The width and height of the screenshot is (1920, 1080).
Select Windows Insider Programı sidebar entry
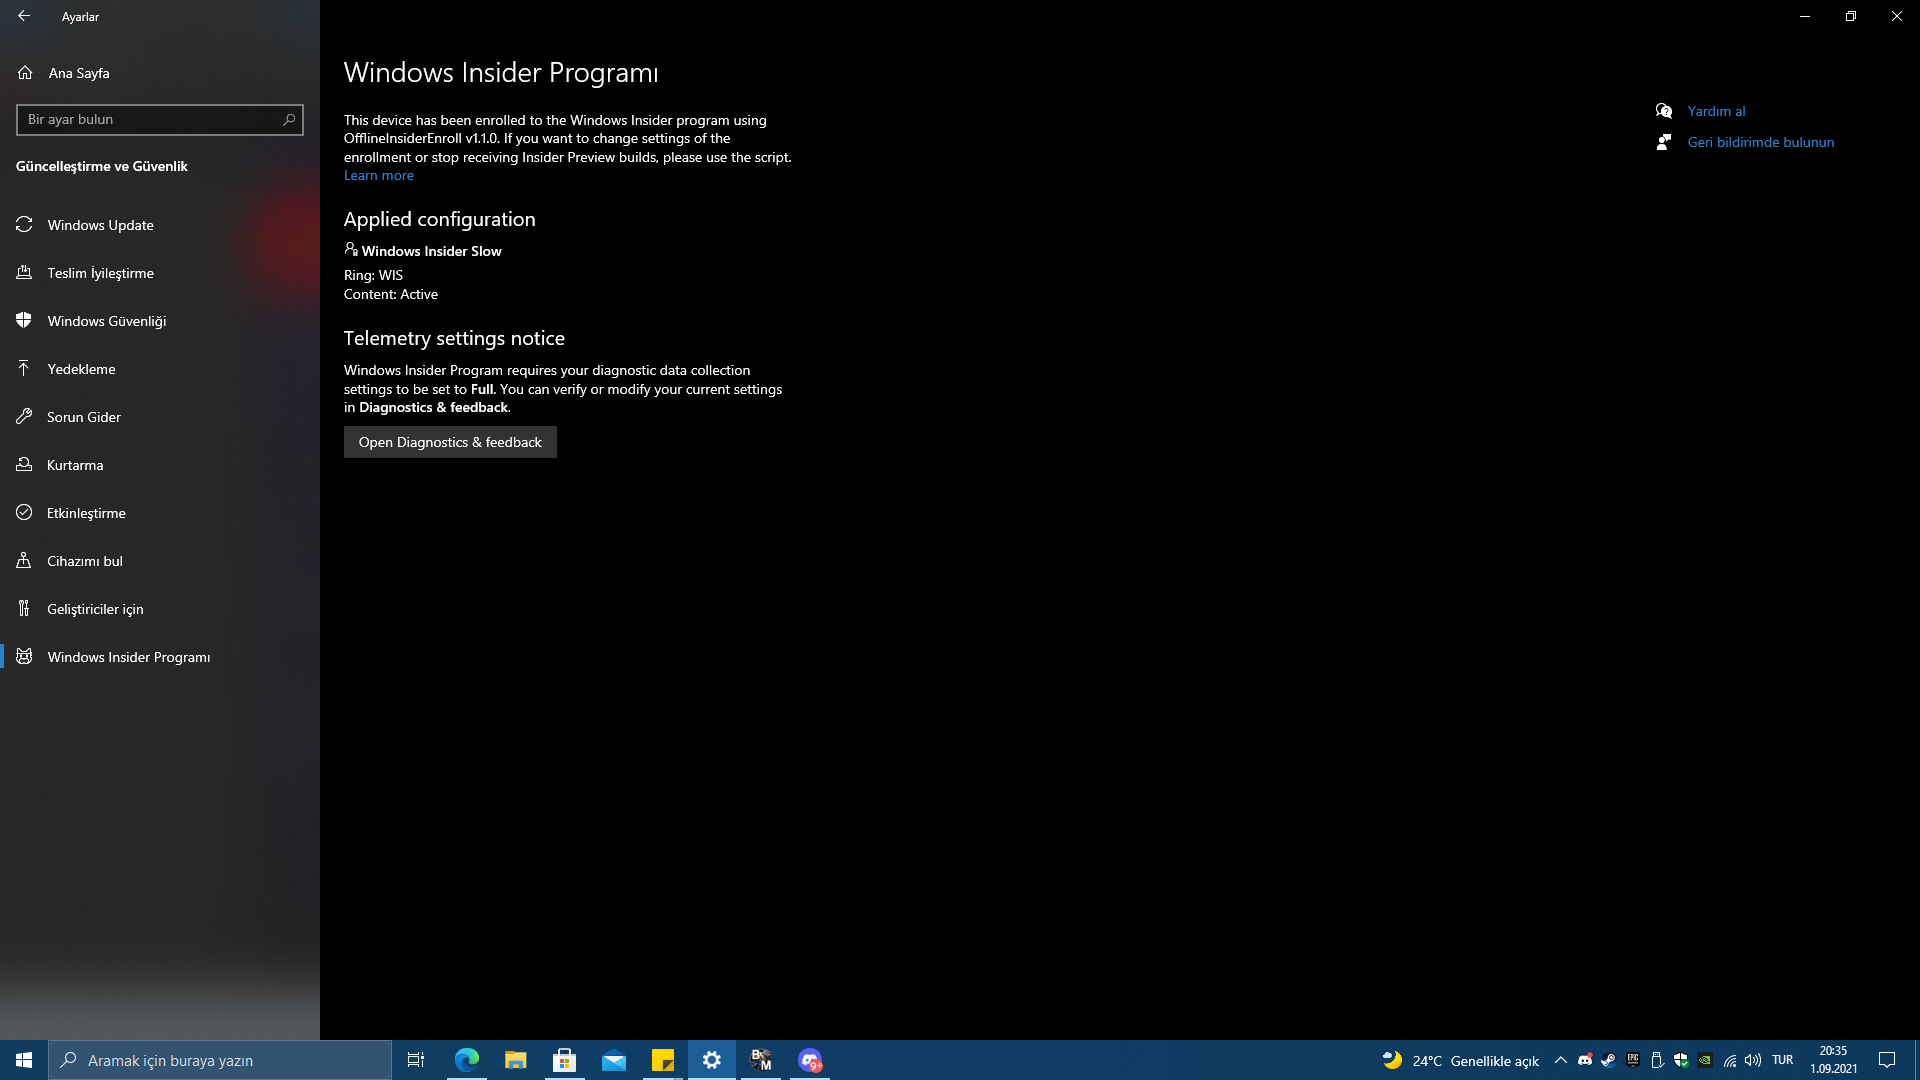coord(128,657)
